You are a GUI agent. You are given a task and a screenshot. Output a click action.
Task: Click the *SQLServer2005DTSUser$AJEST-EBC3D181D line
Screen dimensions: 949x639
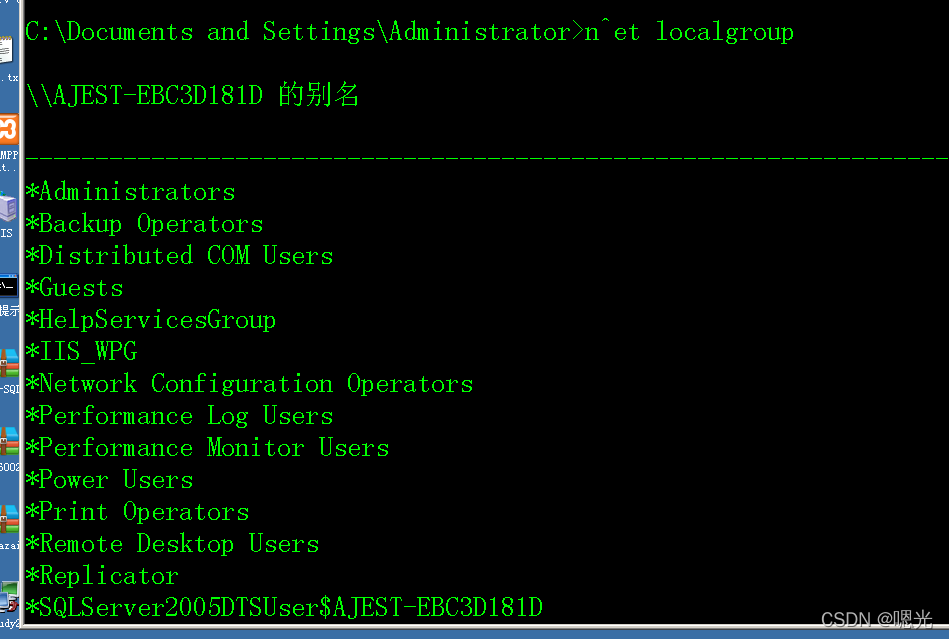click(284, 607)
